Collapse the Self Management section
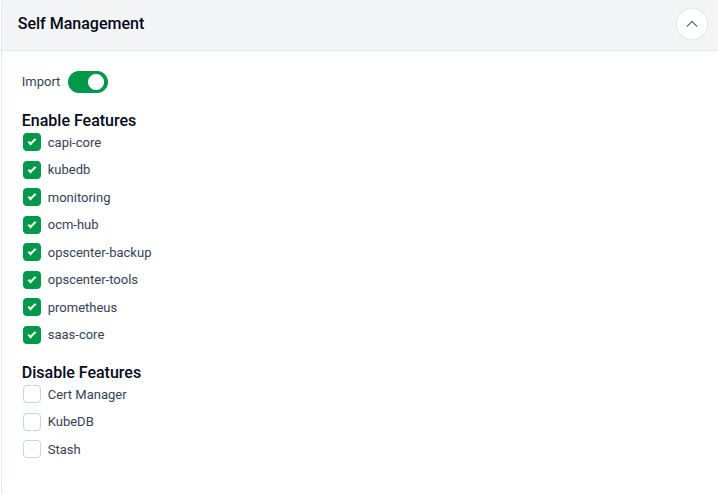 pyautogui.click(x=691, y=24)
